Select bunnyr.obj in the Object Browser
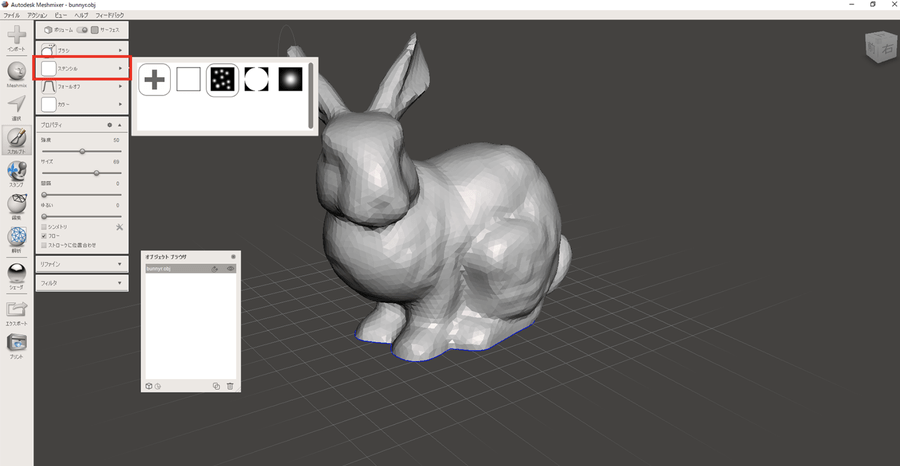Image resolution: width=900 pixels, height=466 pixels. click(175, 269)
